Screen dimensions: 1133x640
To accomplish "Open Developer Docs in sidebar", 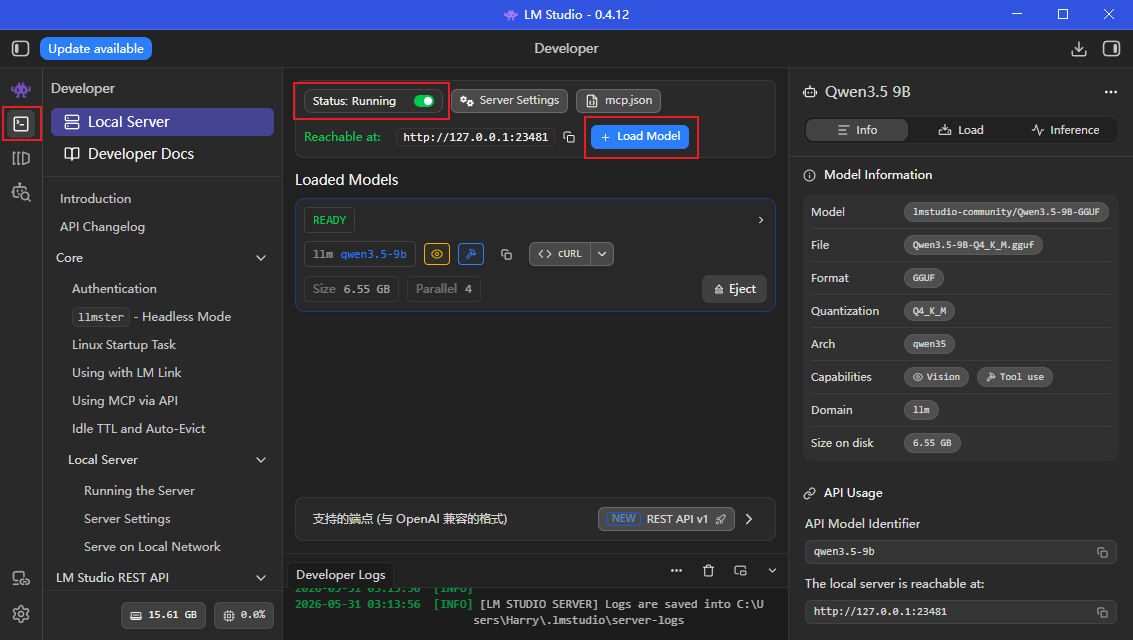I will [162, 154].
